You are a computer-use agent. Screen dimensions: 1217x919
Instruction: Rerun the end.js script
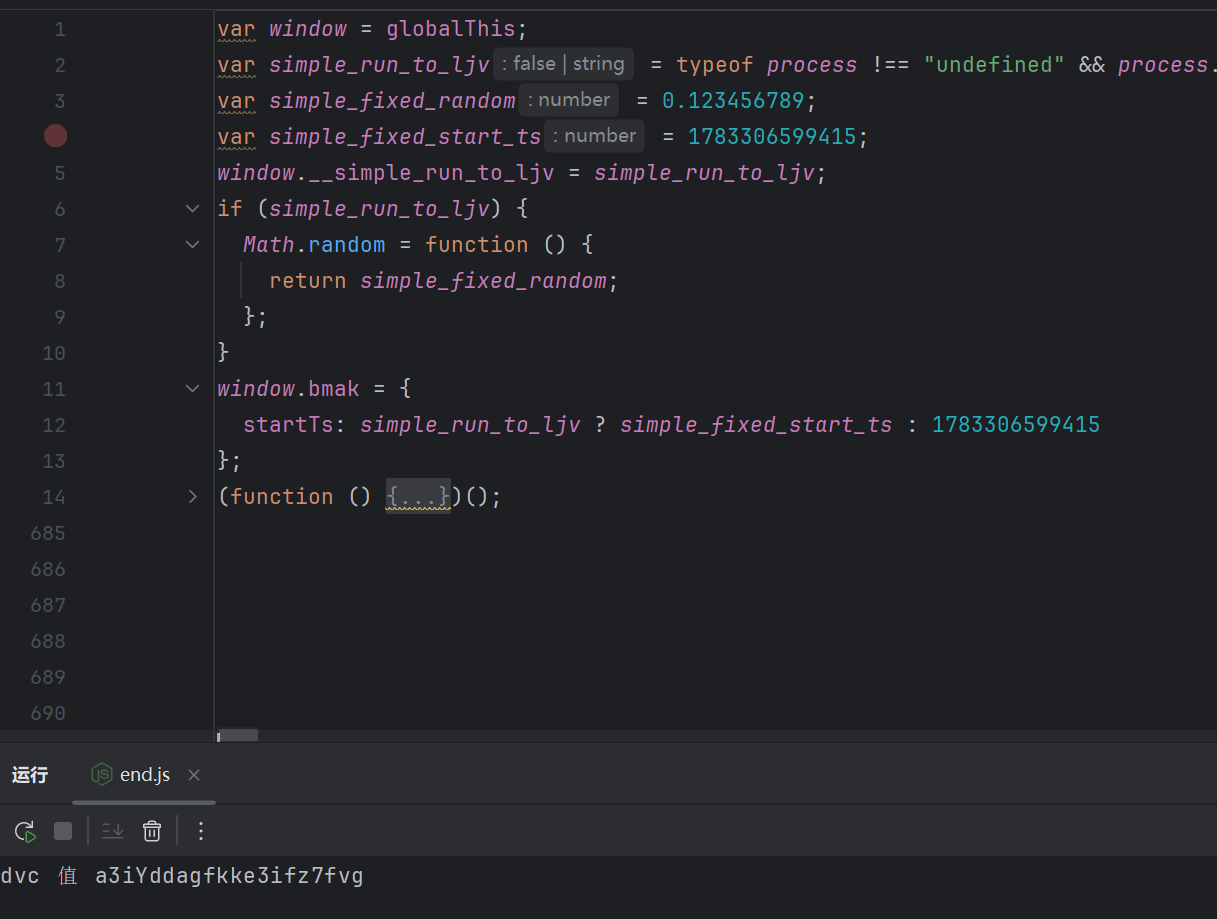click(x=25, y=831)
